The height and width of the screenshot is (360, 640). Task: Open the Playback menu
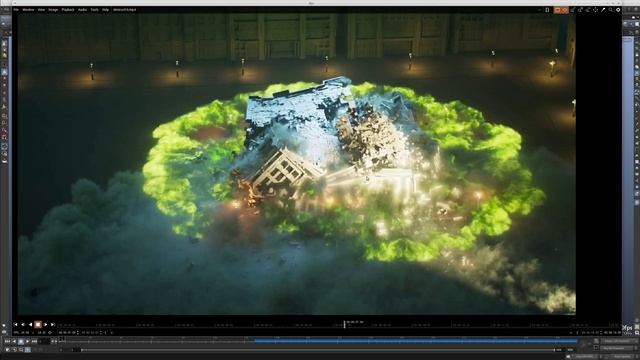click(68, 9)
